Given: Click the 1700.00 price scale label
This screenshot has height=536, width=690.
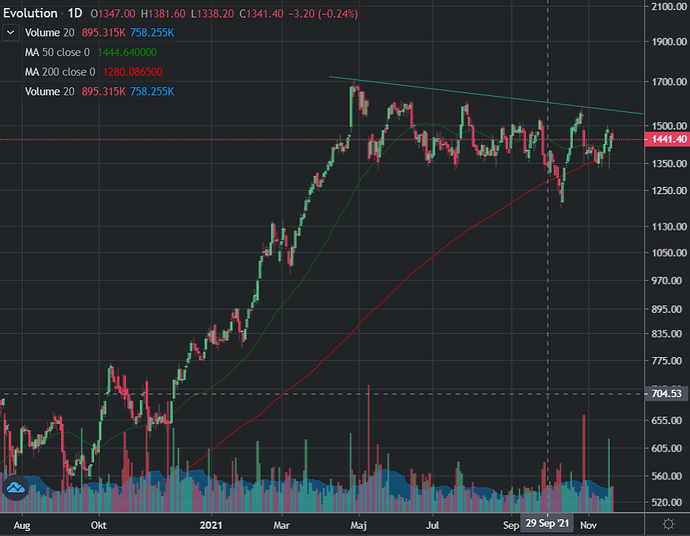Looking at the screenshot, I should 669,81.
